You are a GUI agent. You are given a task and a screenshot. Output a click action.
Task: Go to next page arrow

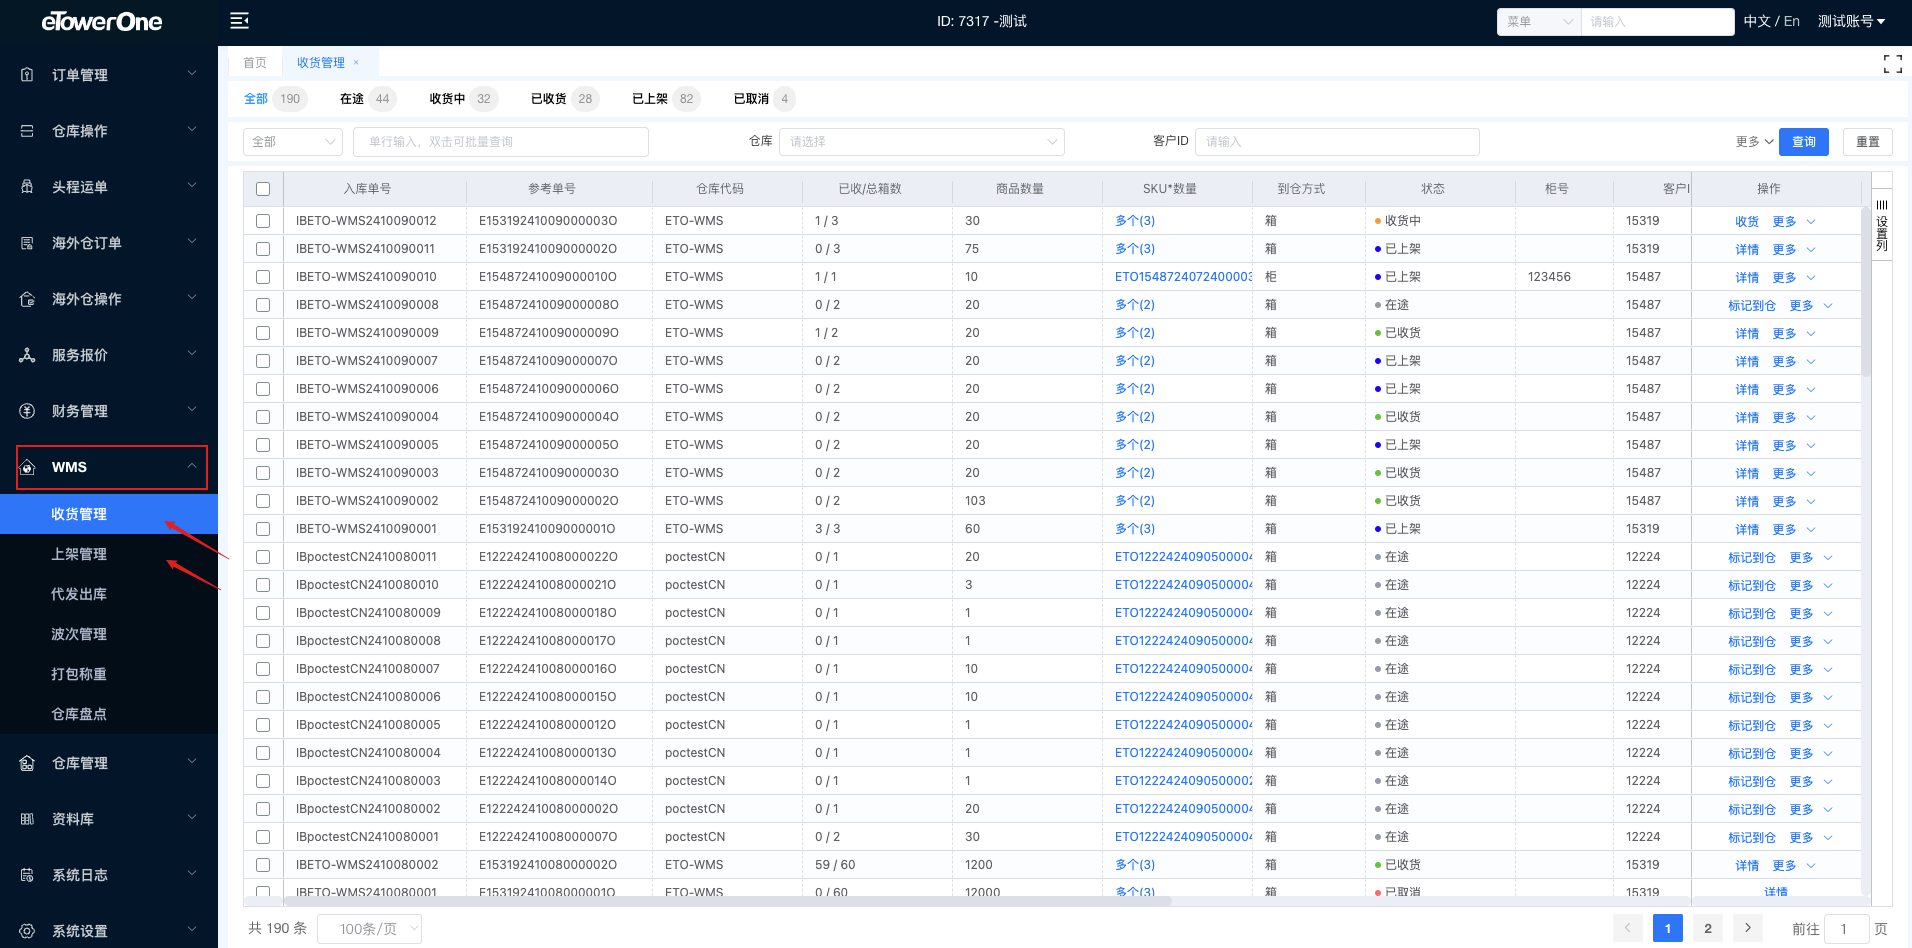(1747, 928)
